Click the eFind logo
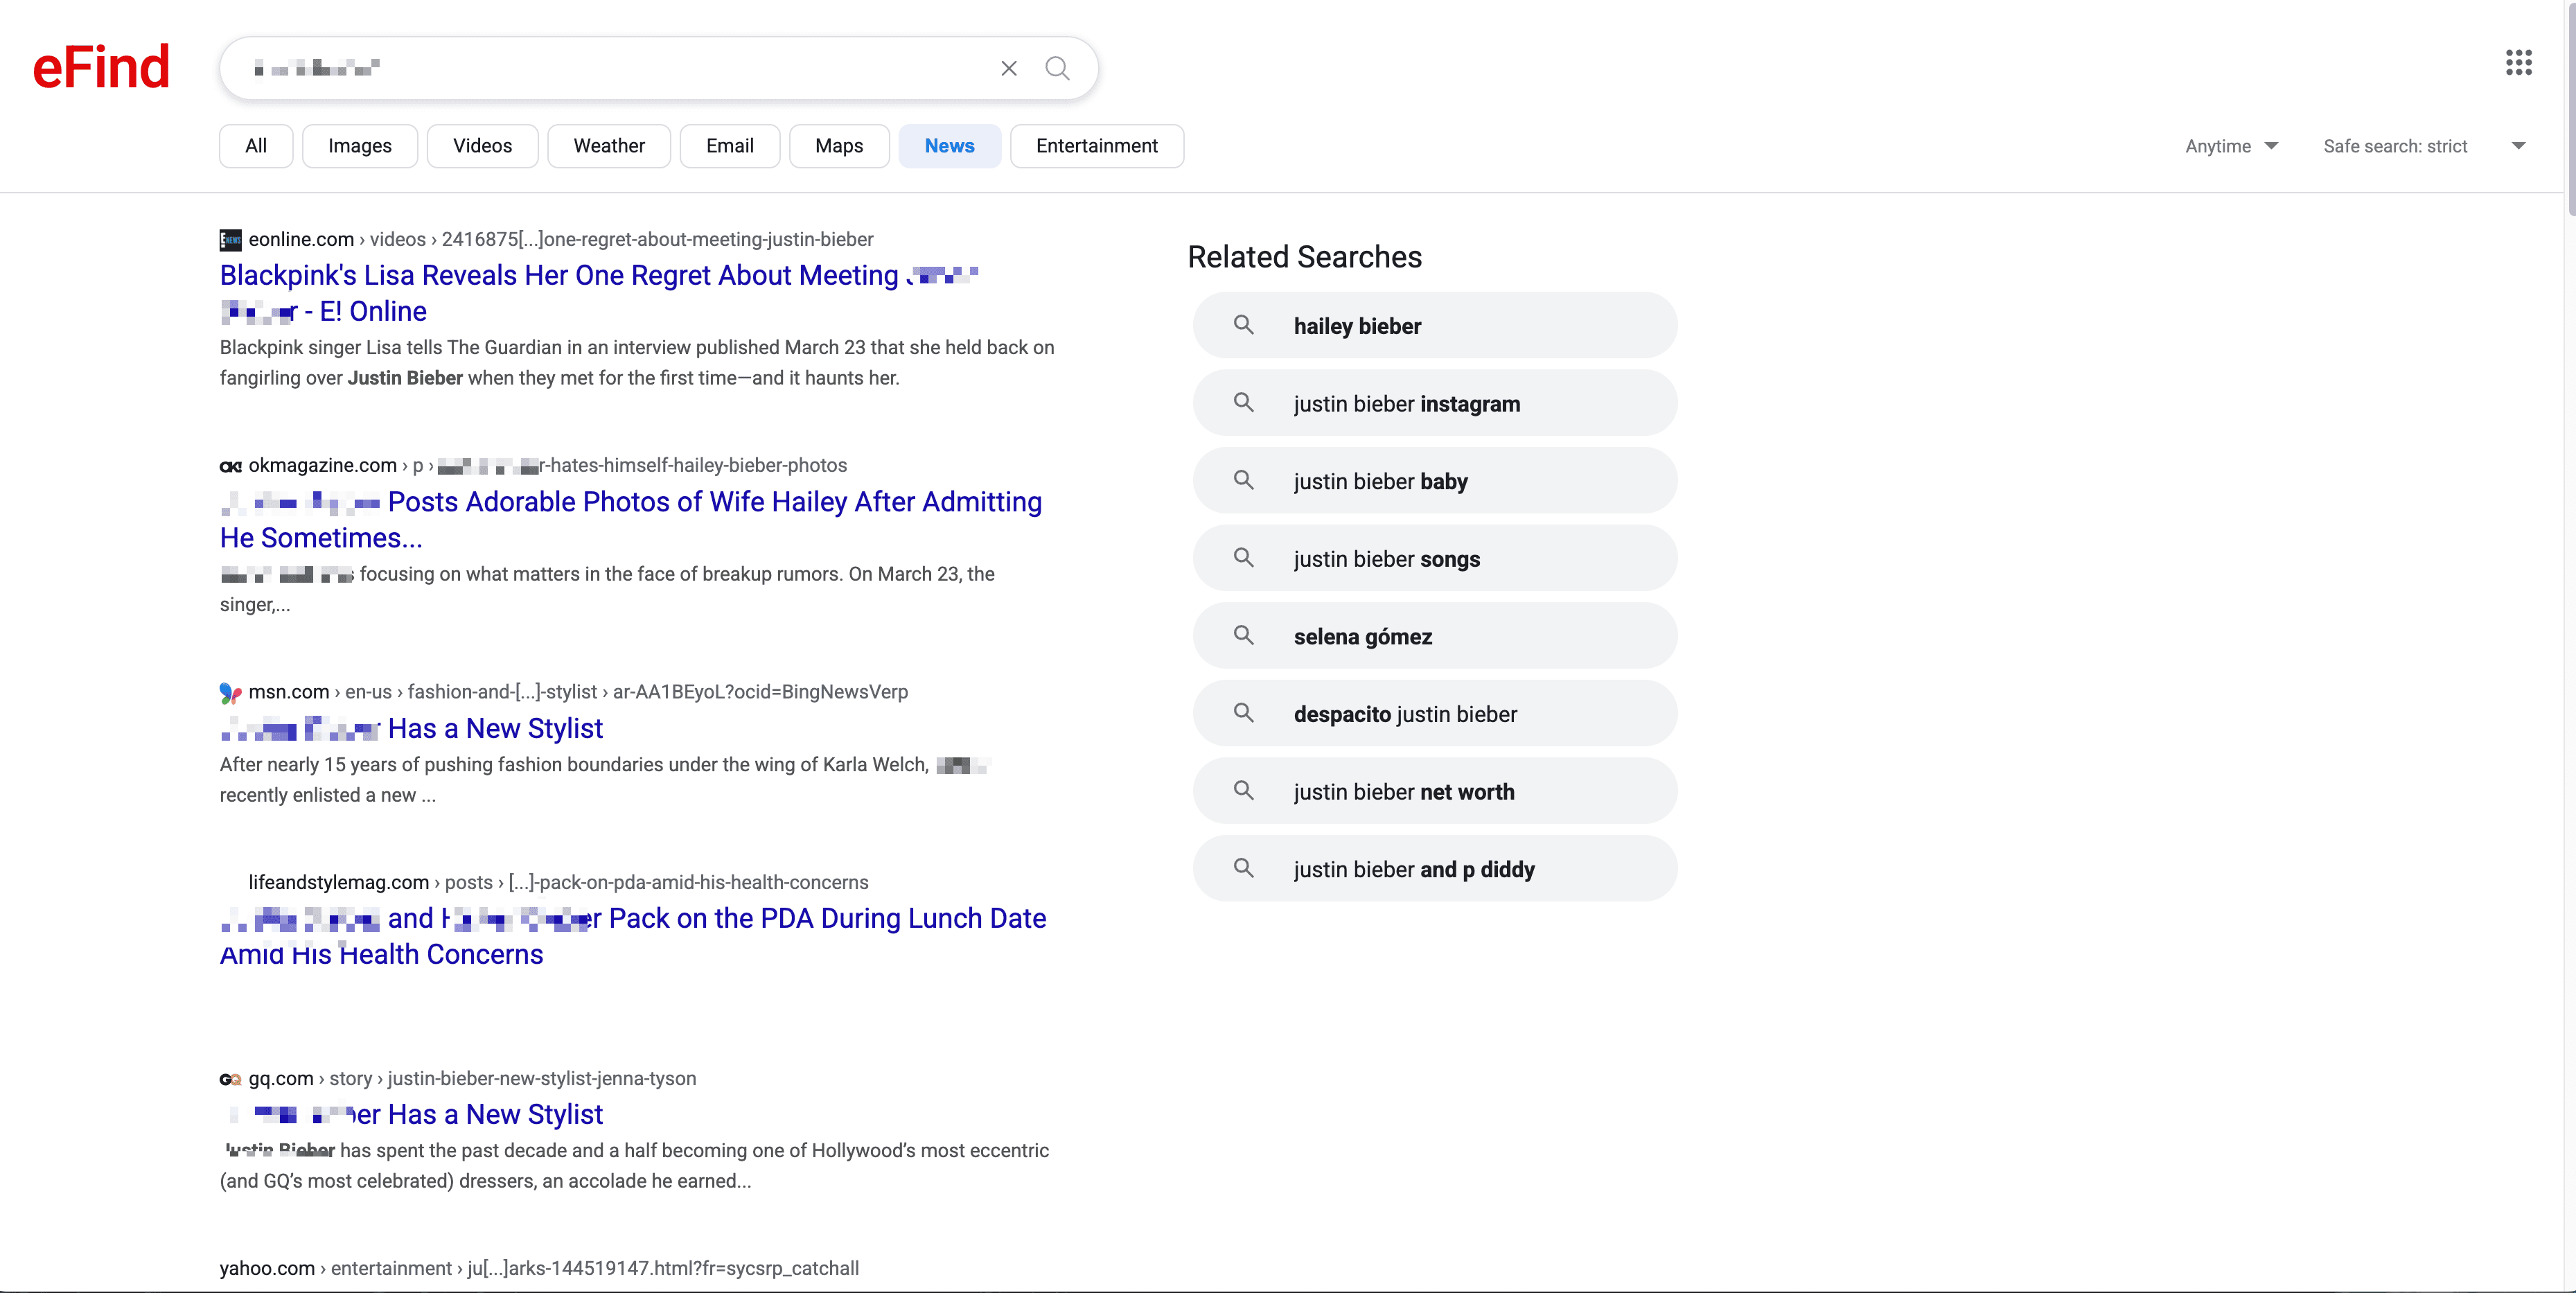This screenshot has height=1293, width=2576. [x=101, y=67]
